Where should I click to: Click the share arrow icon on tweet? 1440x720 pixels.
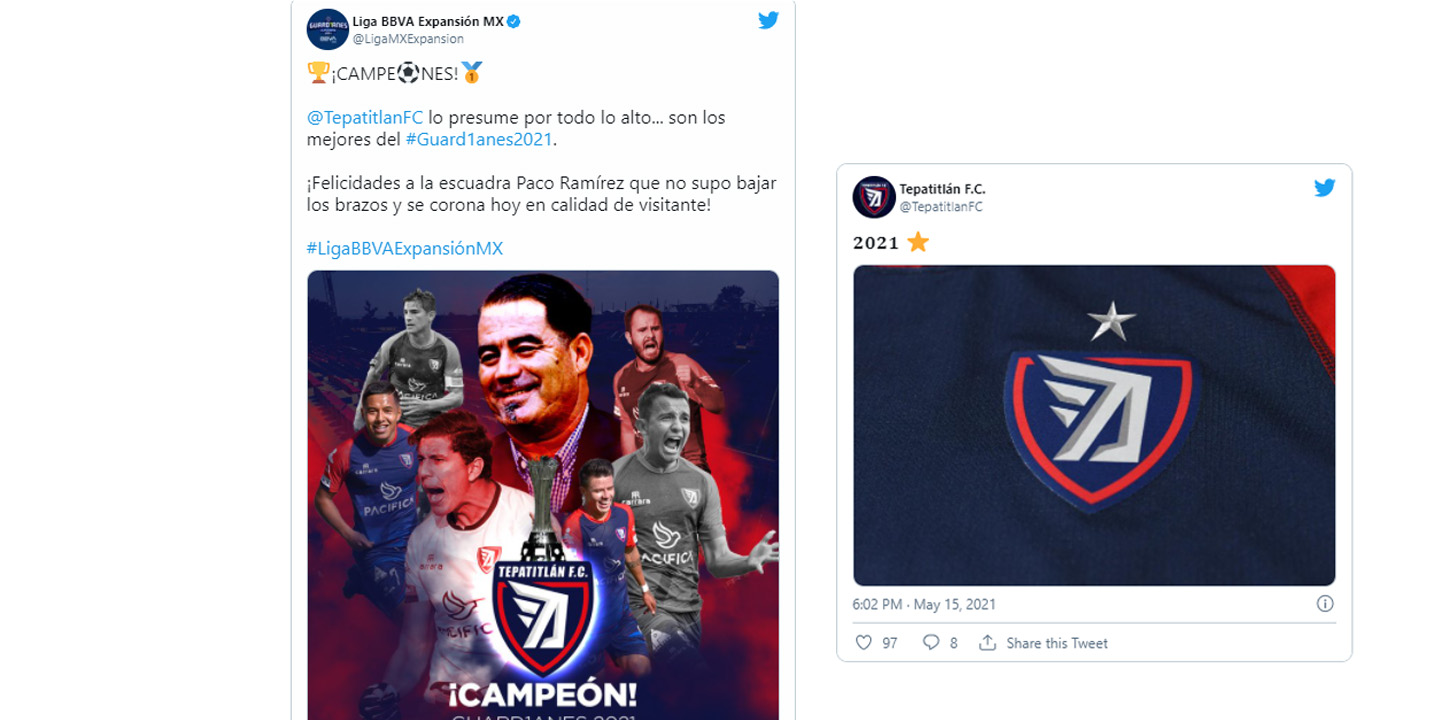click(x=987, y=643)
